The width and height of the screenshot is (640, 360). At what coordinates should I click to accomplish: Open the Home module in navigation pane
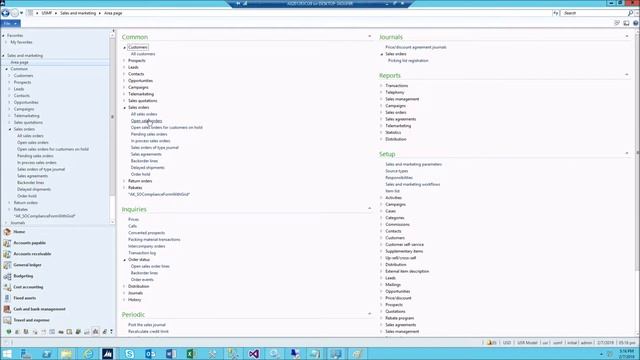[19, 232]
